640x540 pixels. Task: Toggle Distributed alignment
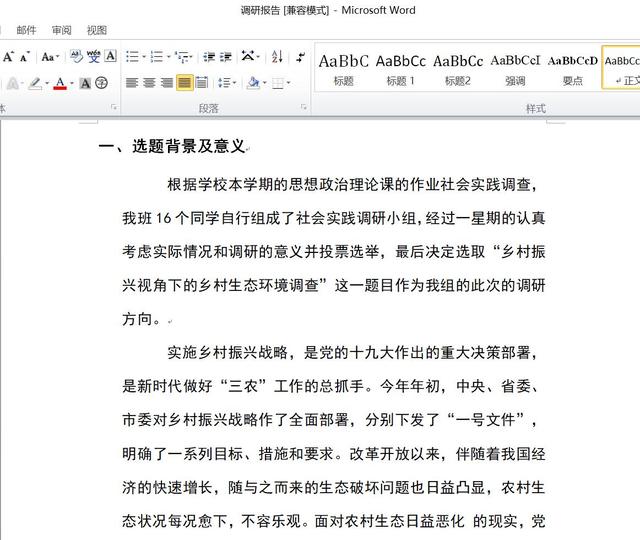[202, 83]
